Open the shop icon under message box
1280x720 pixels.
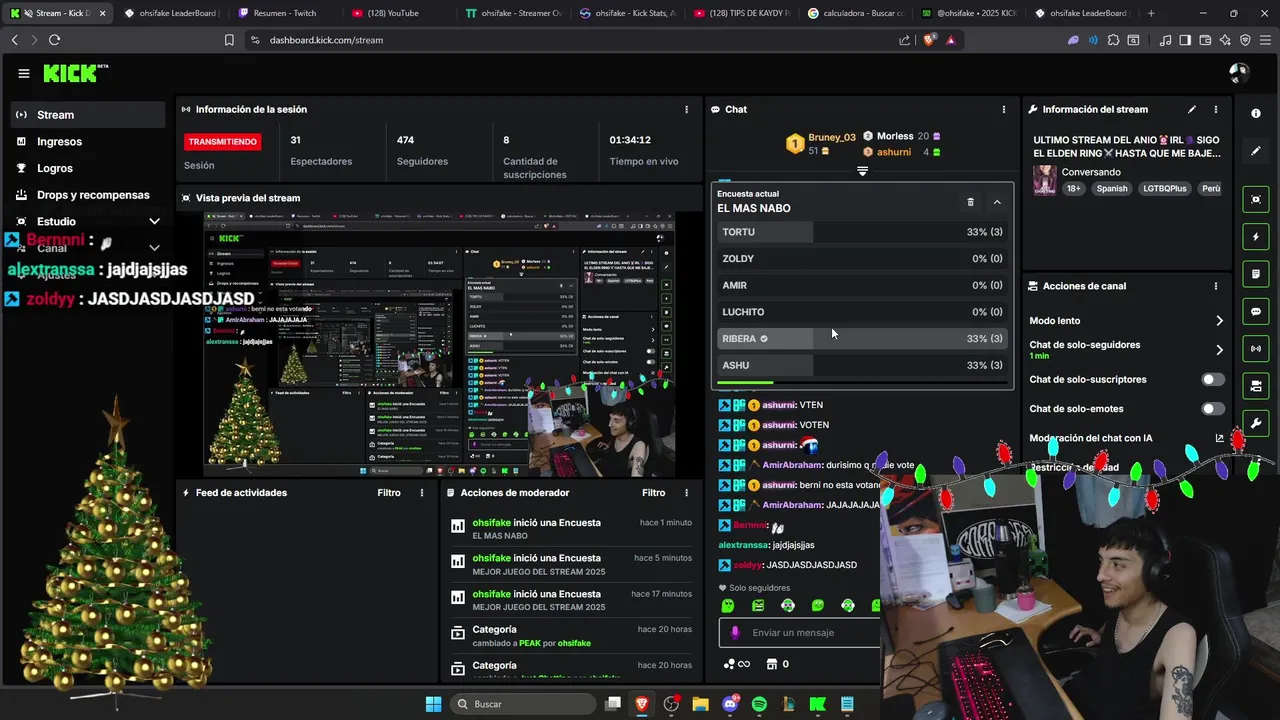pos(771,664)
